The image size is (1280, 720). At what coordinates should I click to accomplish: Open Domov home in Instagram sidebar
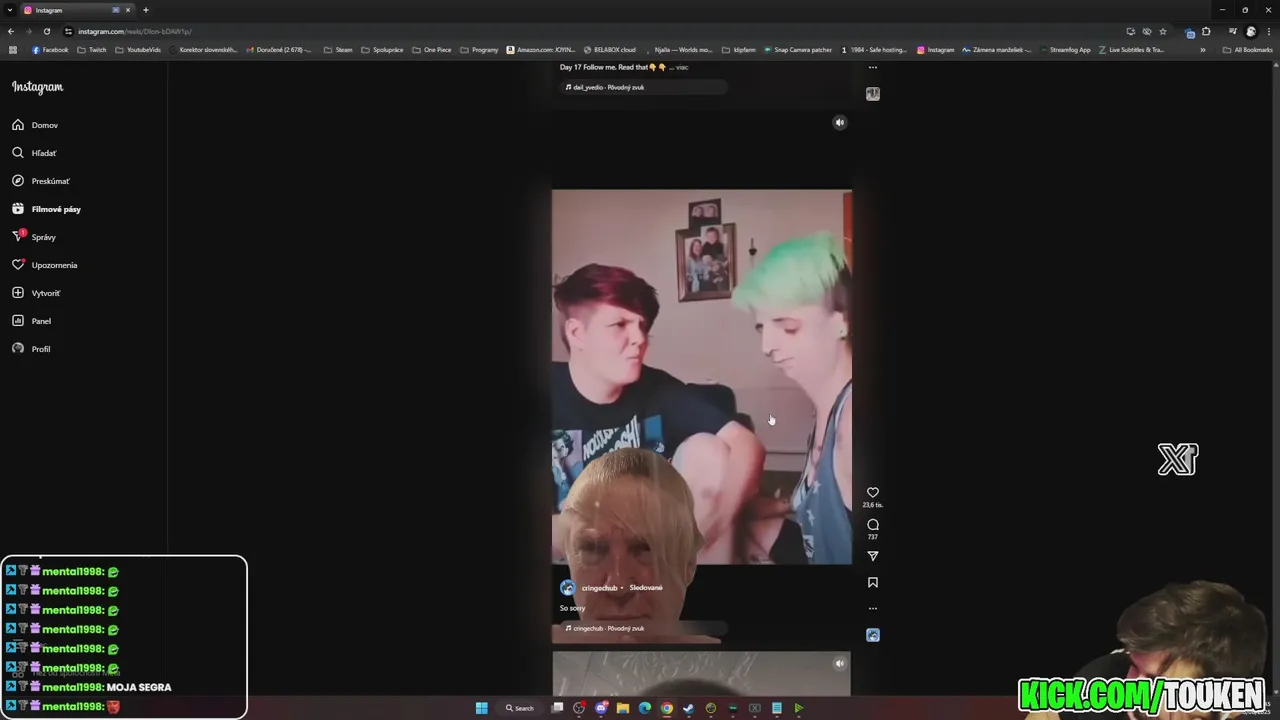[35, 125]
